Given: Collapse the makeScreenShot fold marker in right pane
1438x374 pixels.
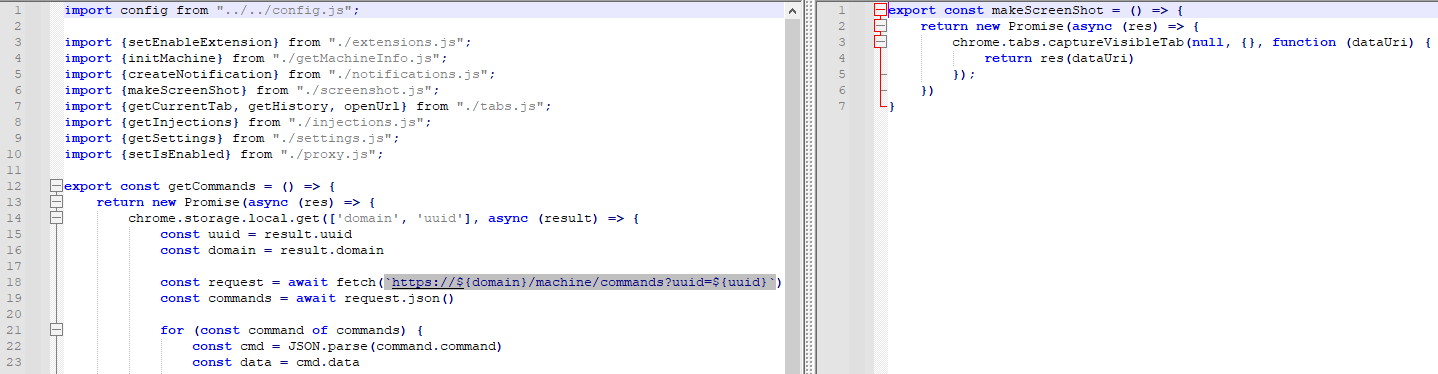Looking at the screenshot, I should click(880, 10).
